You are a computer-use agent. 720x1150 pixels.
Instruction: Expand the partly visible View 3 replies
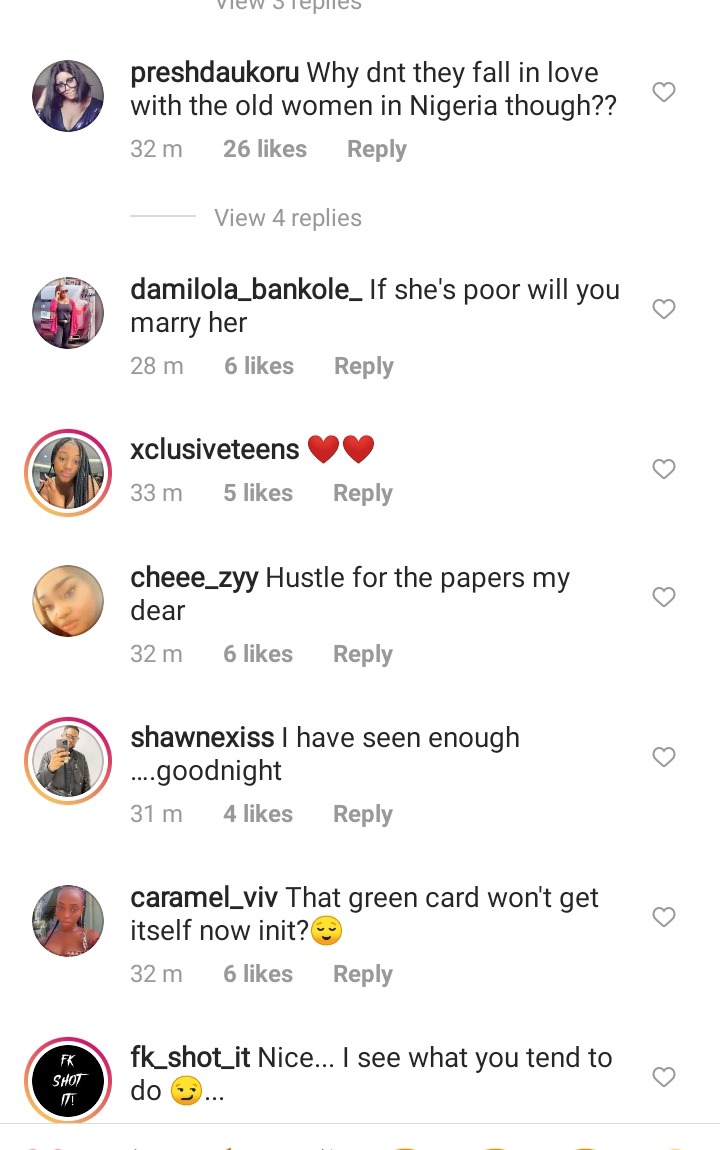287,6
